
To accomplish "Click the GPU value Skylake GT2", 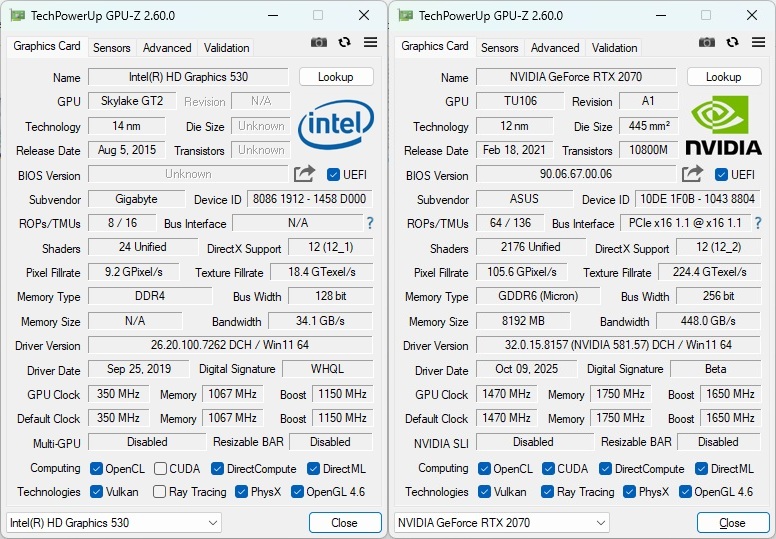I will pyautogui.click(x=132, y=101).
